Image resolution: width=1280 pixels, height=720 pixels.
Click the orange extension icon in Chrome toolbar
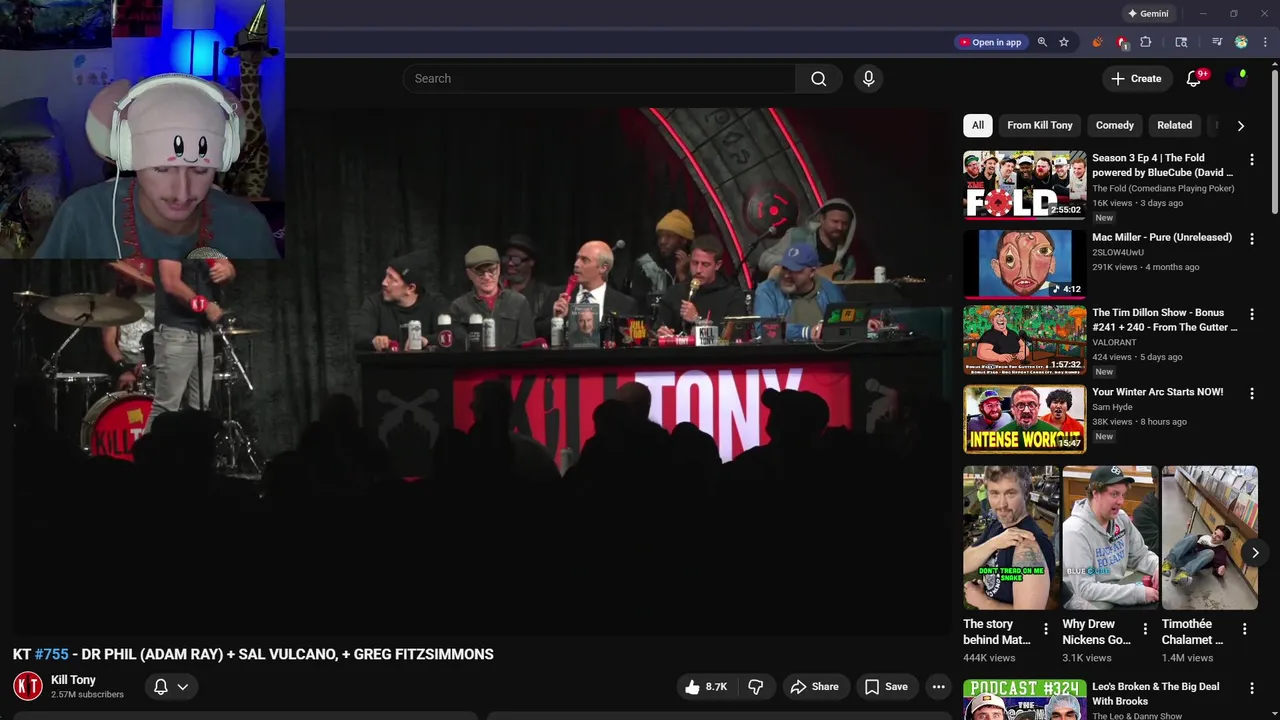(x=1097, y=42)
